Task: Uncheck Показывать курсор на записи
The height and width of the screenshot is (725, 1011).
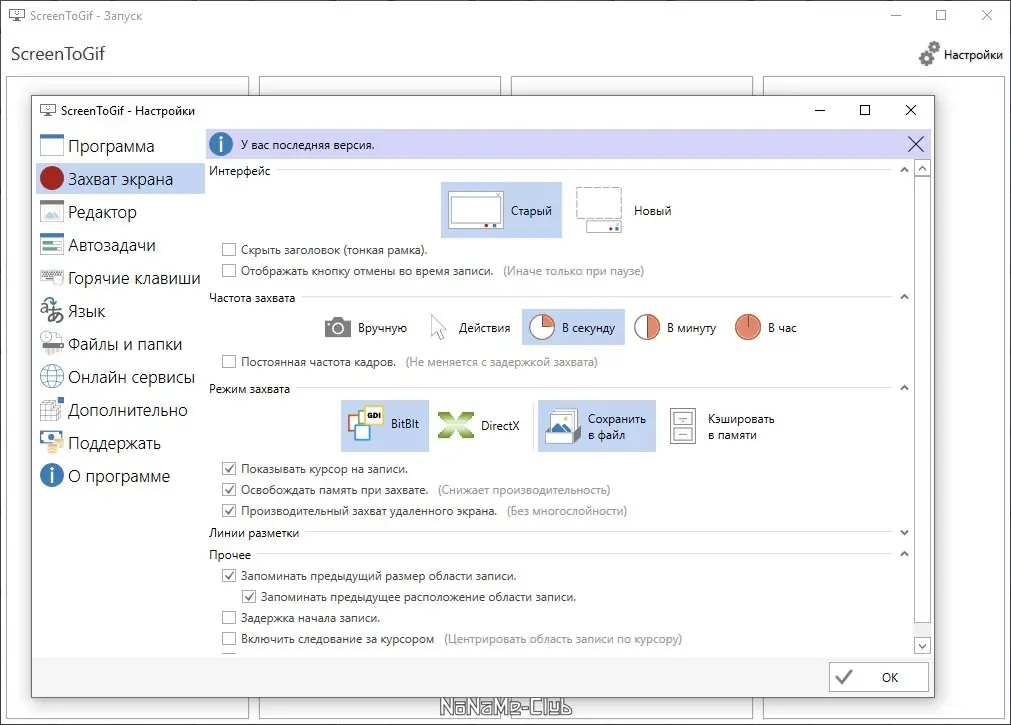Action: tap(229, 468)
